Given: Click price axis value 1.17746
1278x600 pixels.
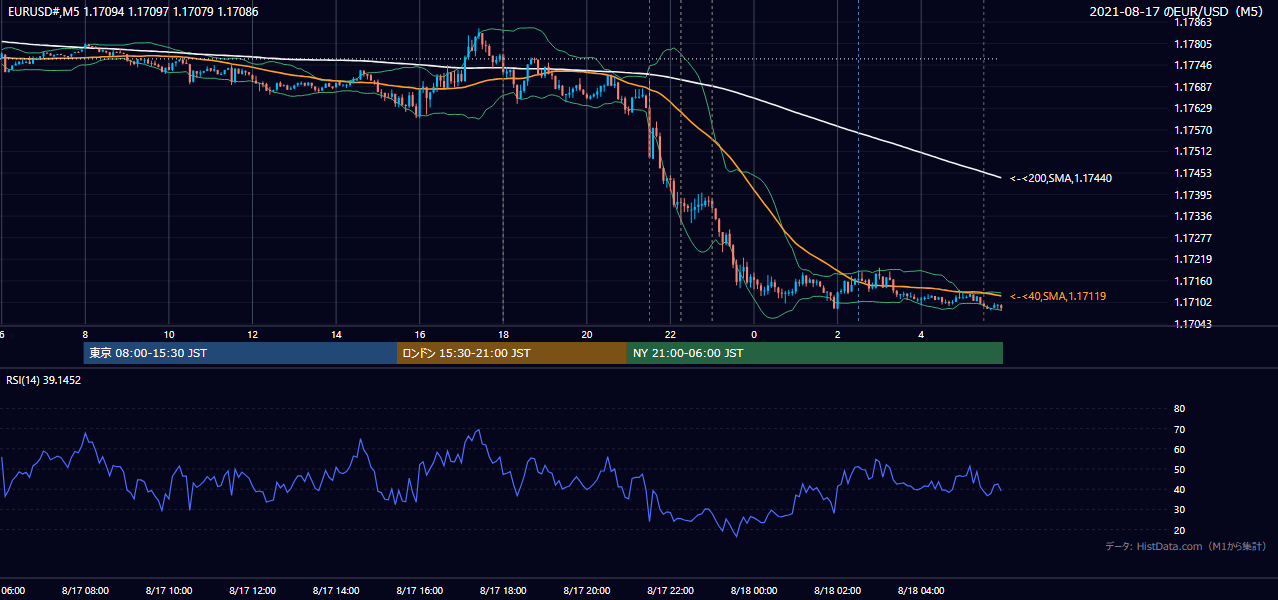Looking at the screenshot, I should 1192,65.
